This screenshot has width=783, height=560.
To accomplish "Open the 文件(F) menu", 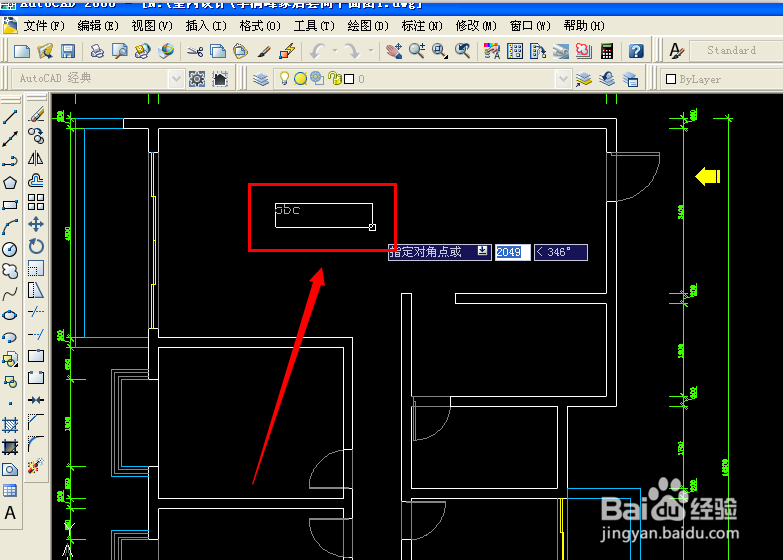I will click(44, 25).
